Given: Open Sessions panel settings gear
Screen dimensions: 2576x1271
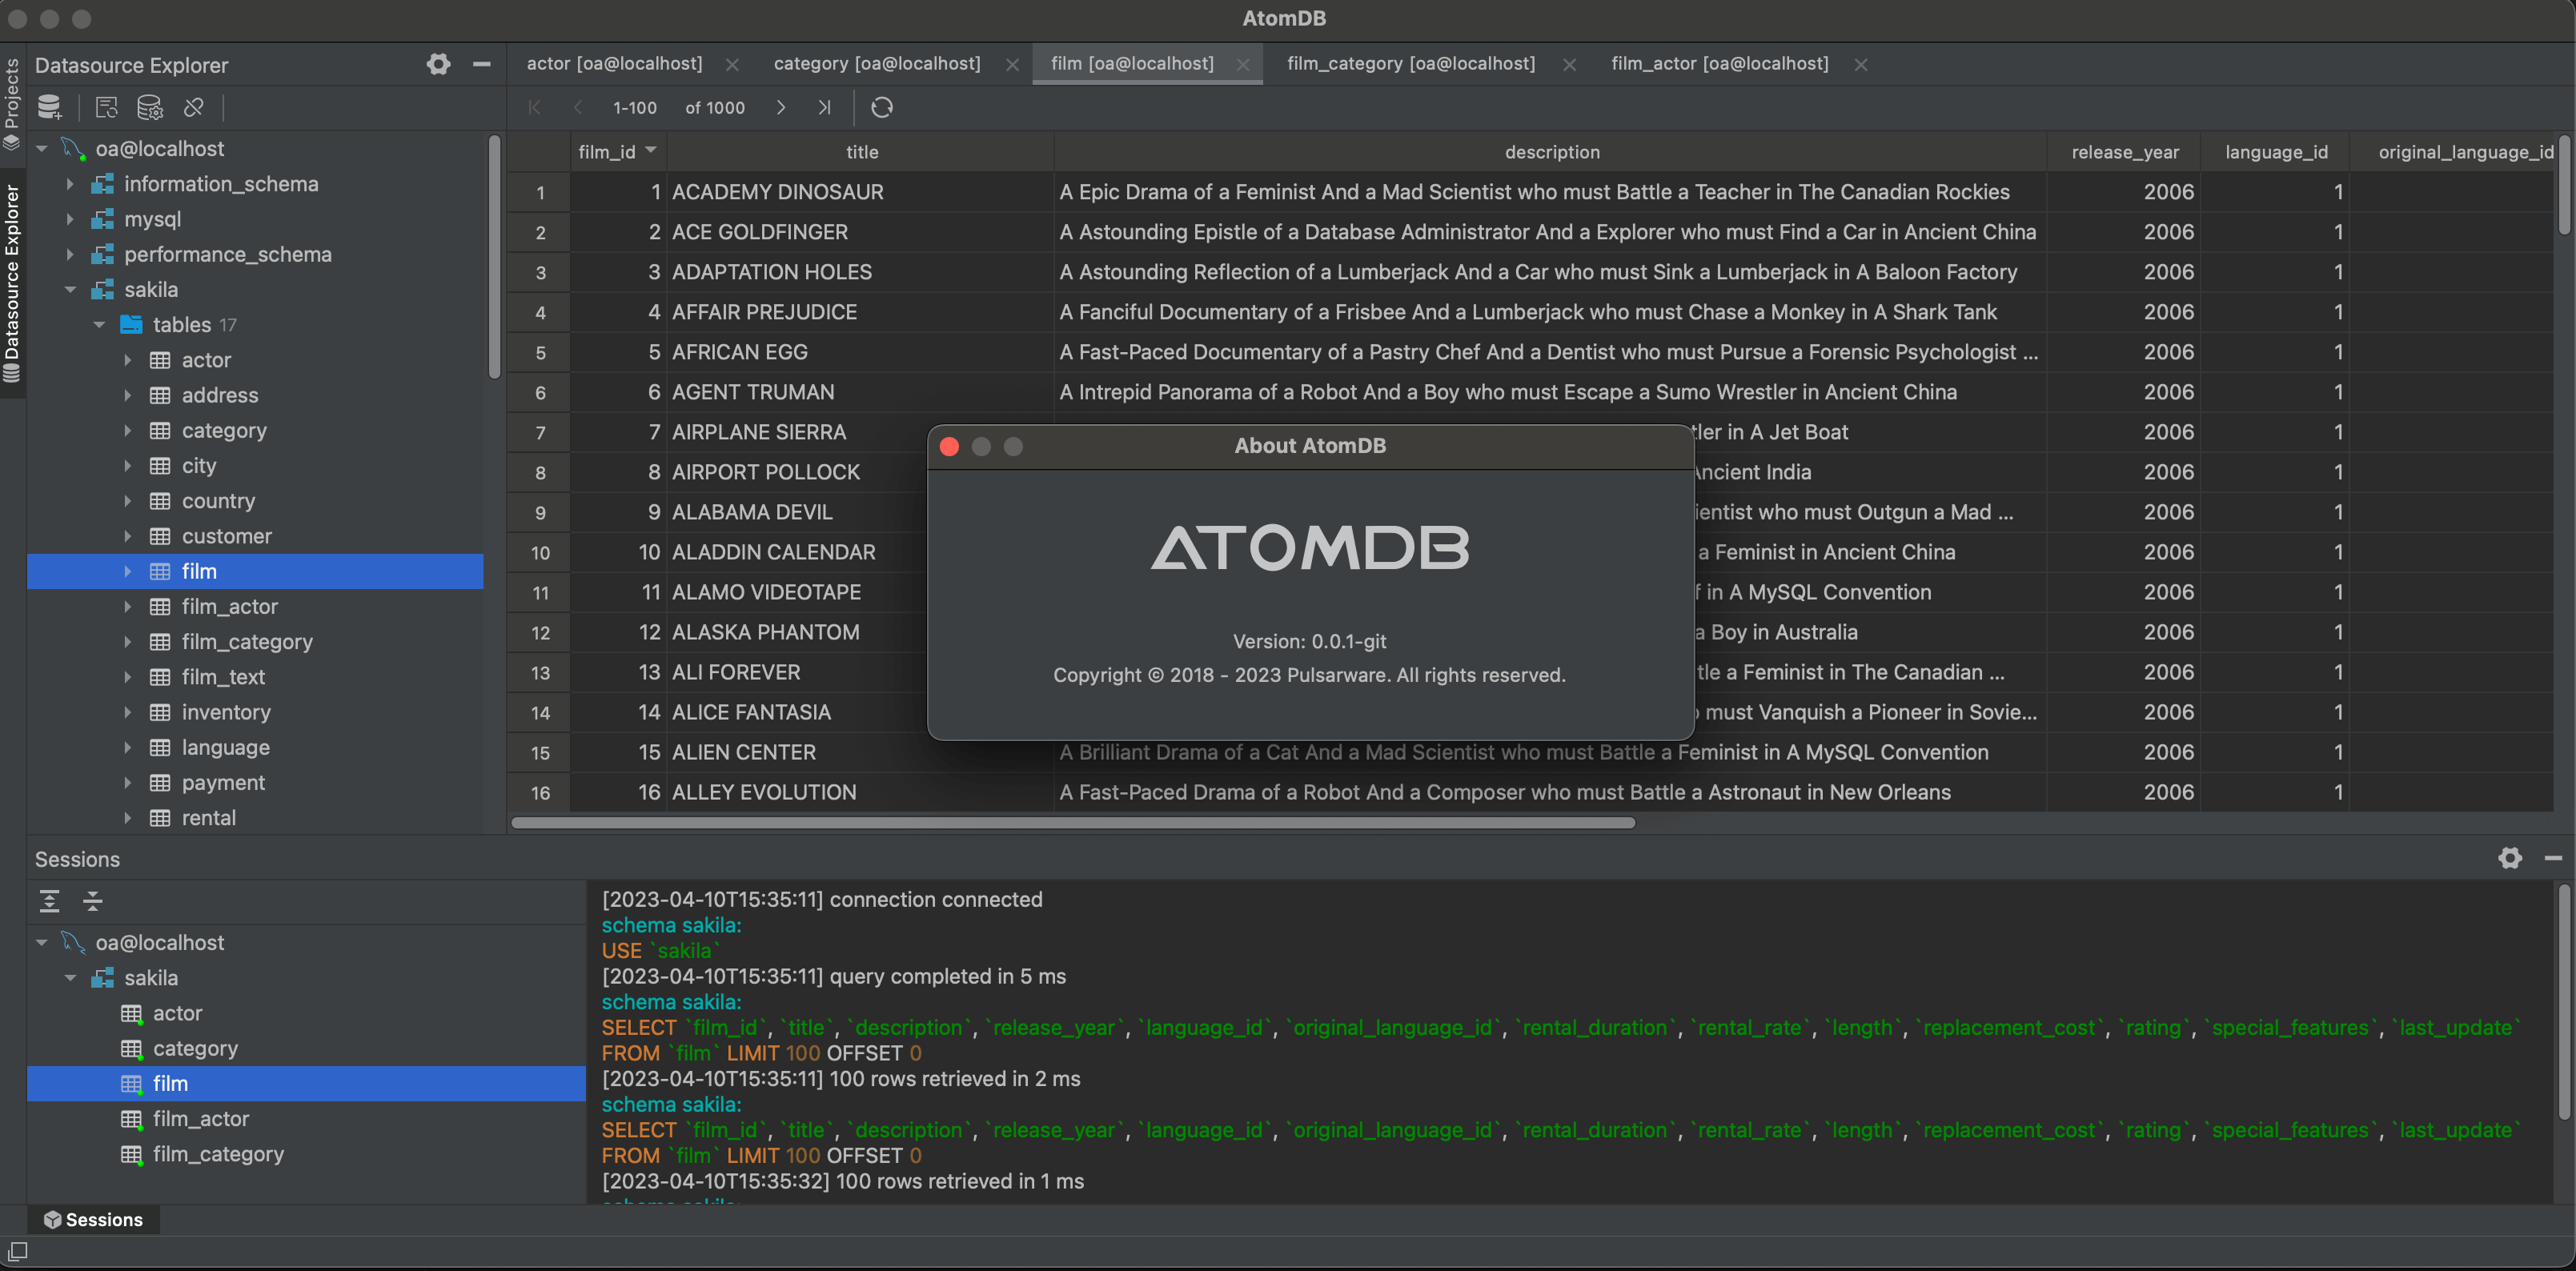Looking at the screenshot, I should coord(2510,858).
